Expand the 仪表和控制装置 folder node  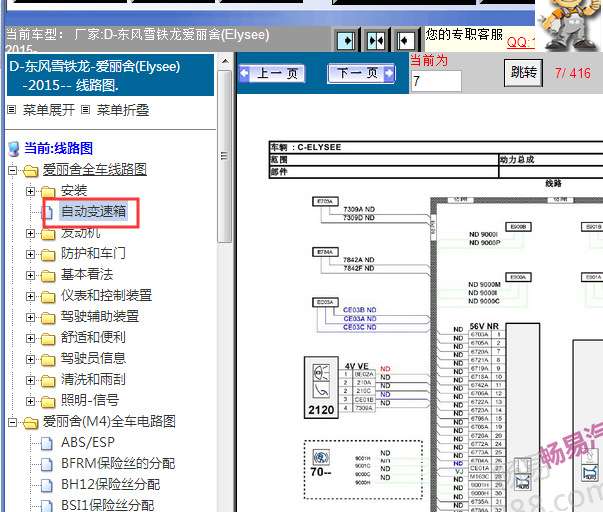coord(30,296)
